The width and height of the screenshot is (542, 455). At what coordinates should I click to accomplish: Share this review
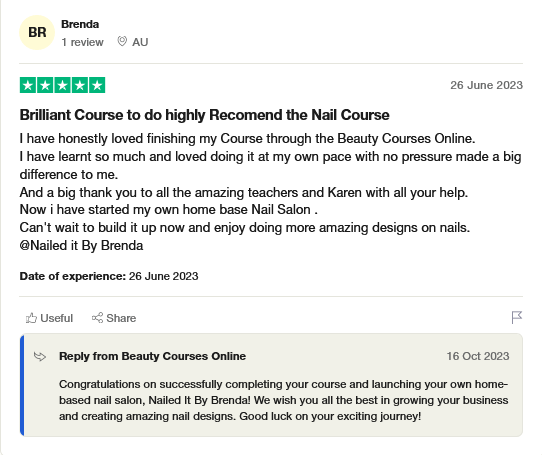pyautogui.click(x=114, y=318)
